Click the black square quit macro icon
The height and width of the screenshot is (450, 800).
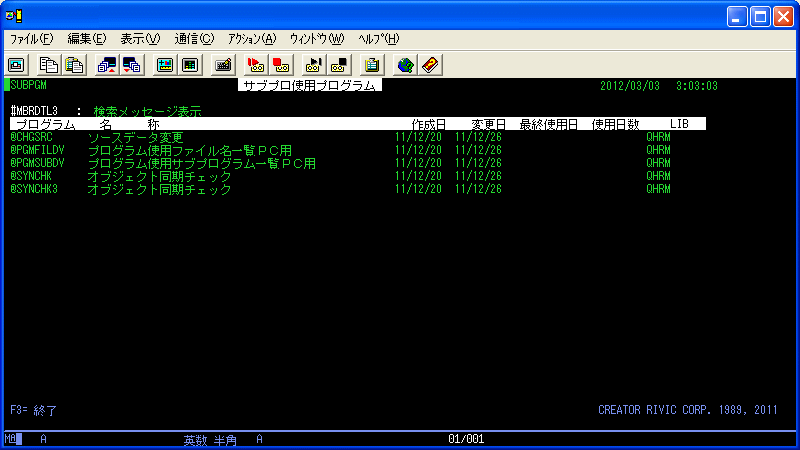point(339,65)
